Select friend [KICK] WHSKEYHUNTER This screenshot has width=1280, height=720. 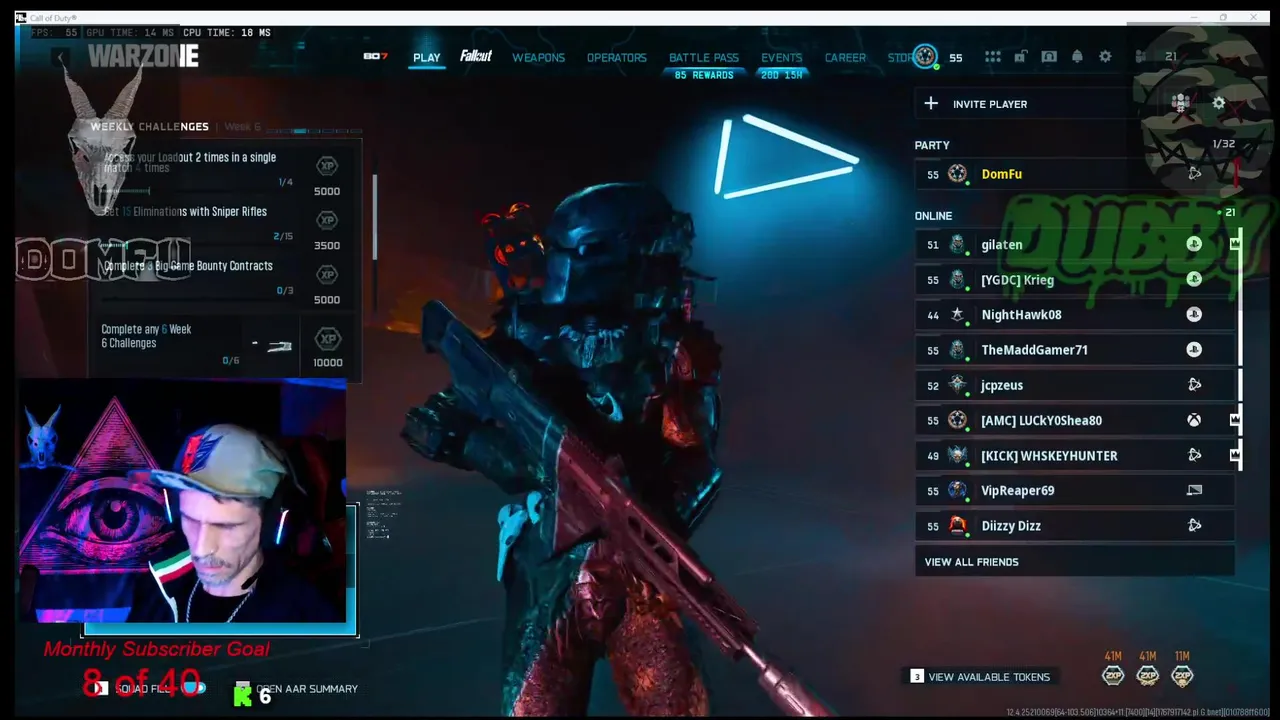pyautogui.click(x=1075, y=455)
